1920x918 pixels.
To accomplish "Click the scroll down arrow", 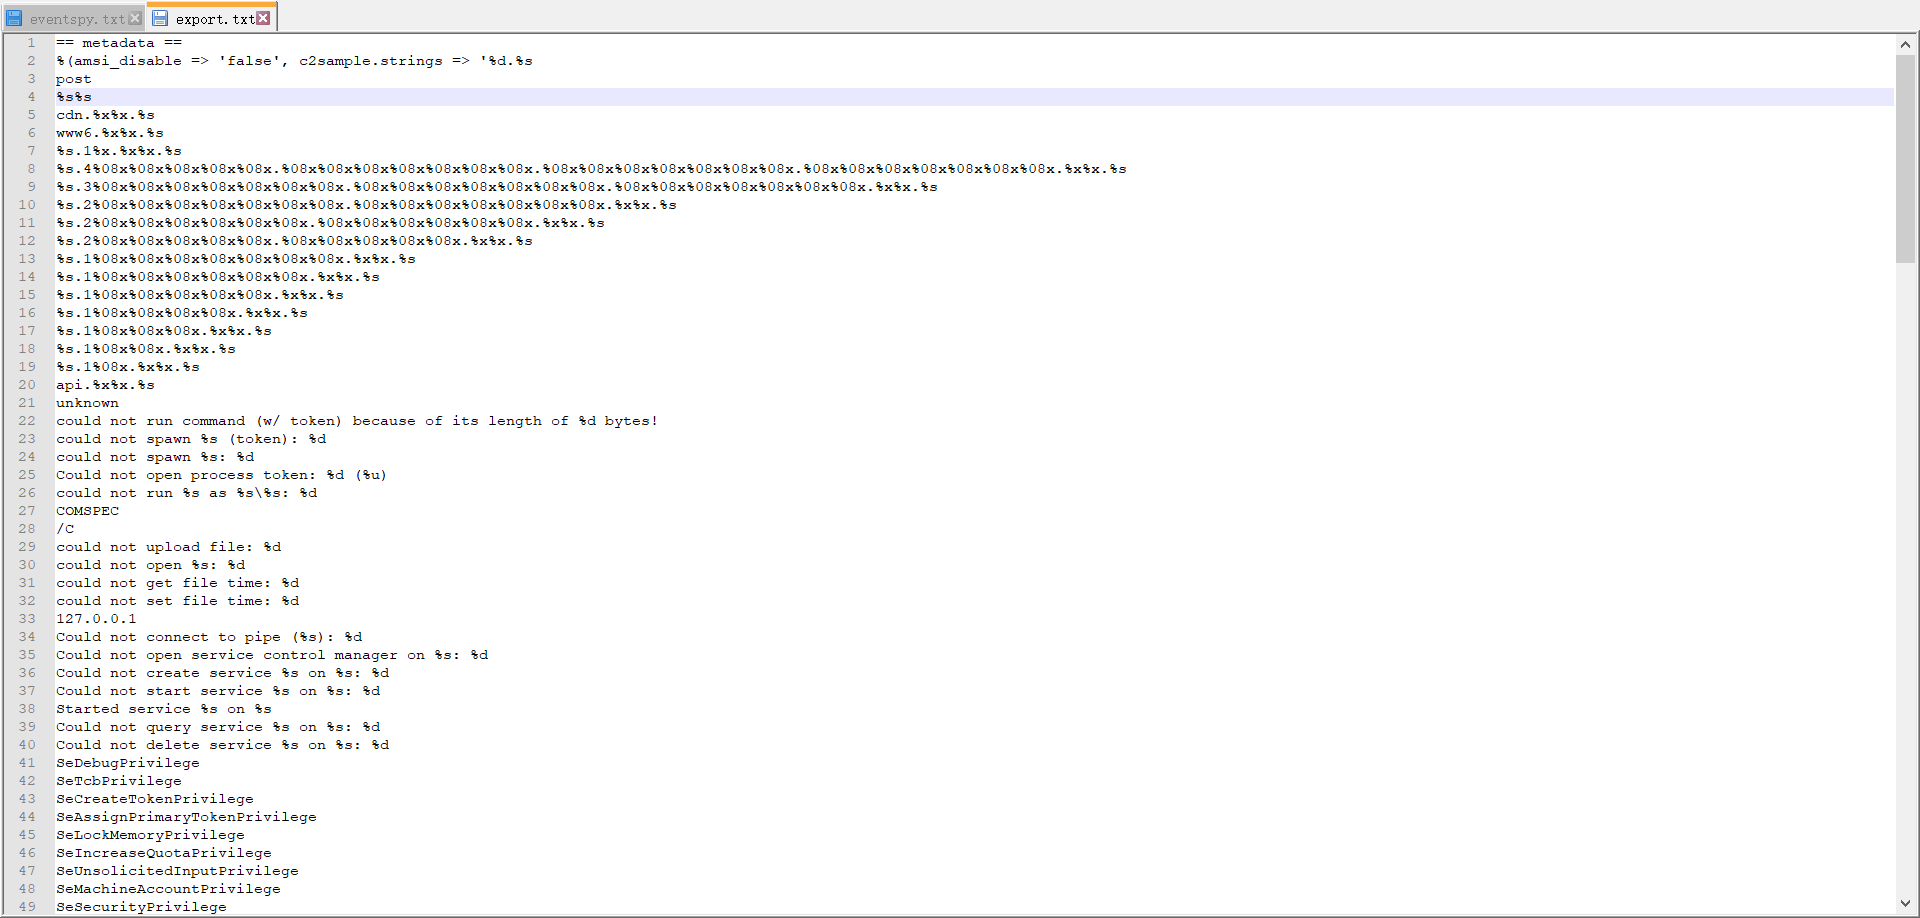I will (1905, 904).
